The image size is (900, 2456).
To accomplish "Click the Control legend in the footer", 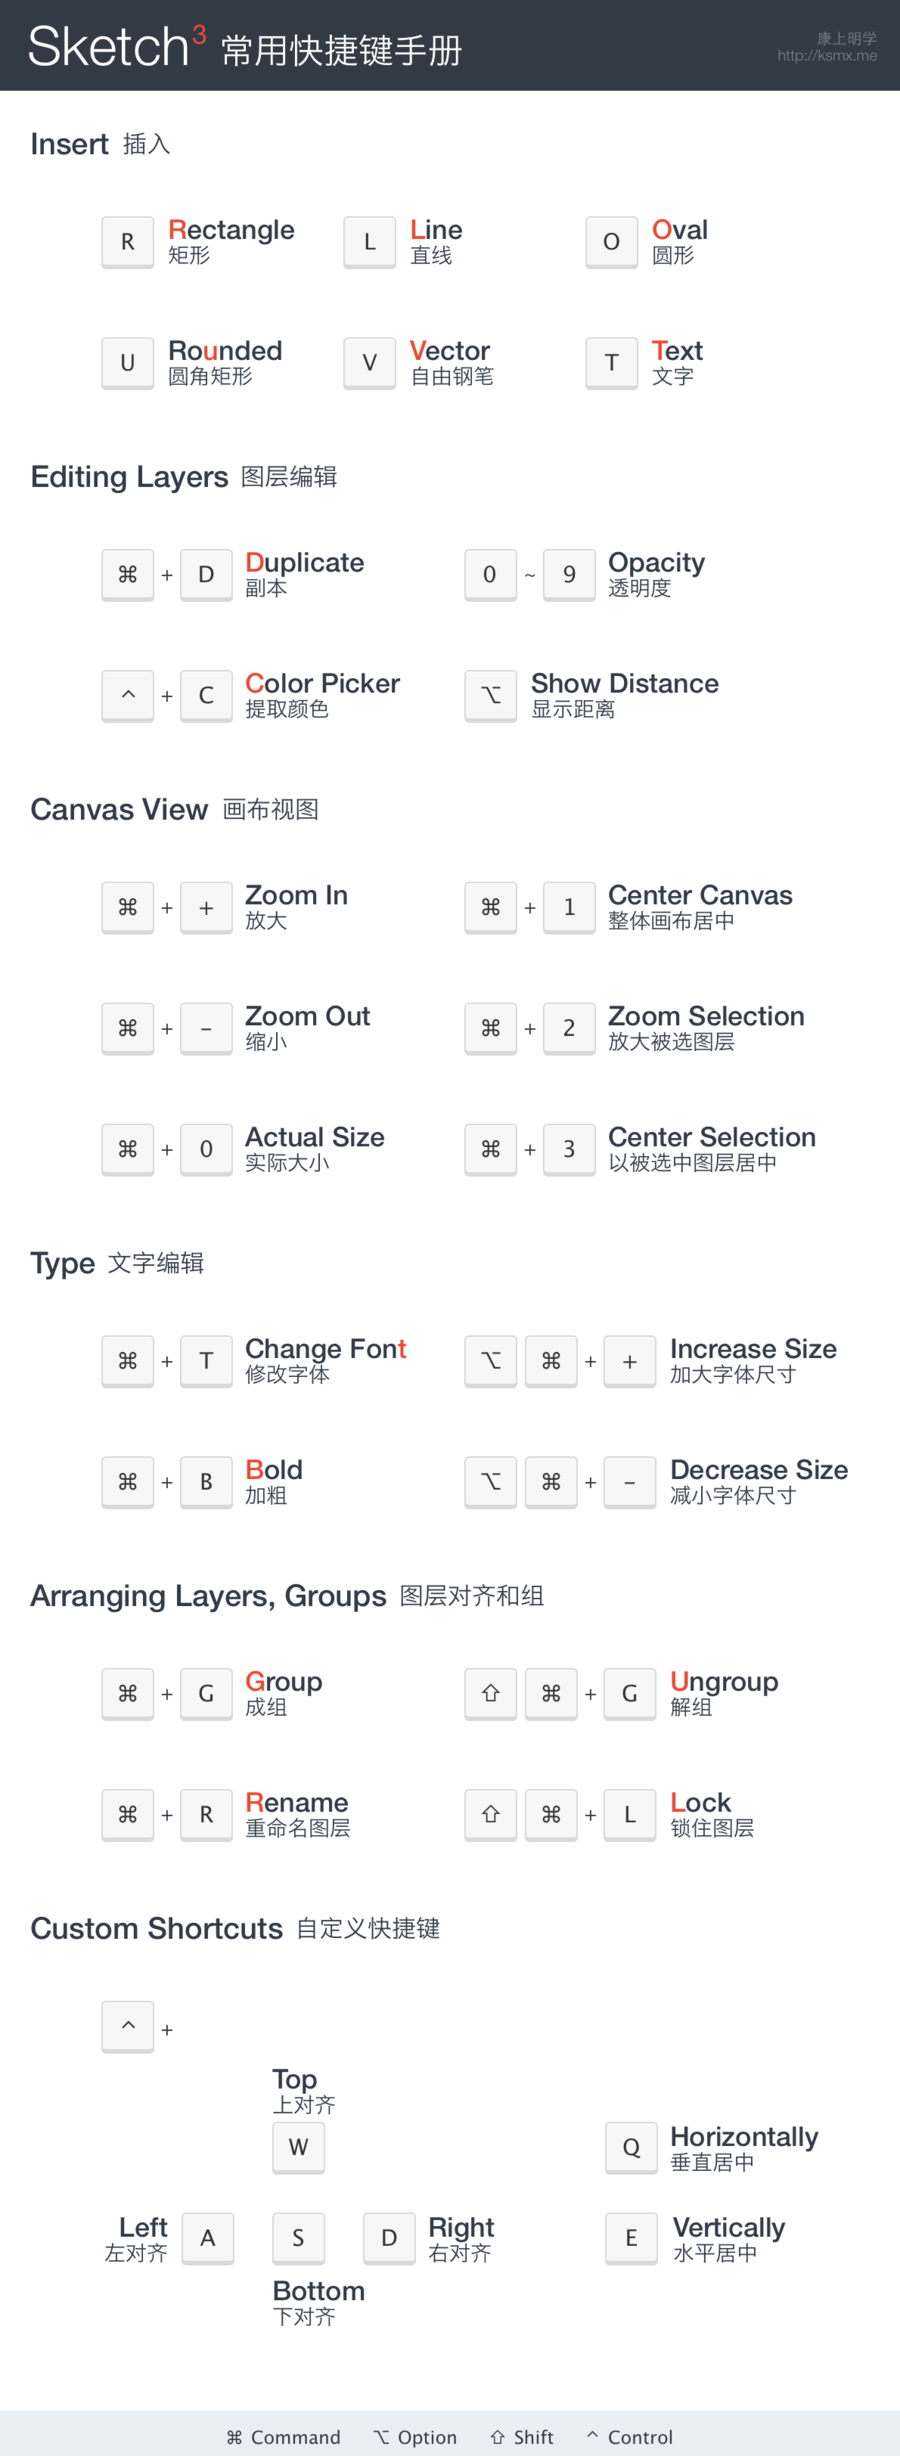I will [630, 2437].
